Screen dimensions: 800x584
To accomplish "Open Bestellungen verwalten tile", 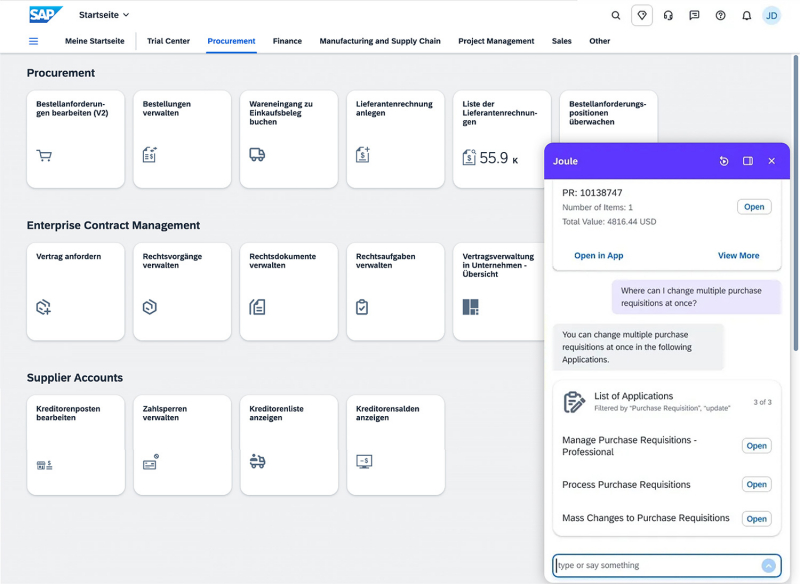I will 181,139.
